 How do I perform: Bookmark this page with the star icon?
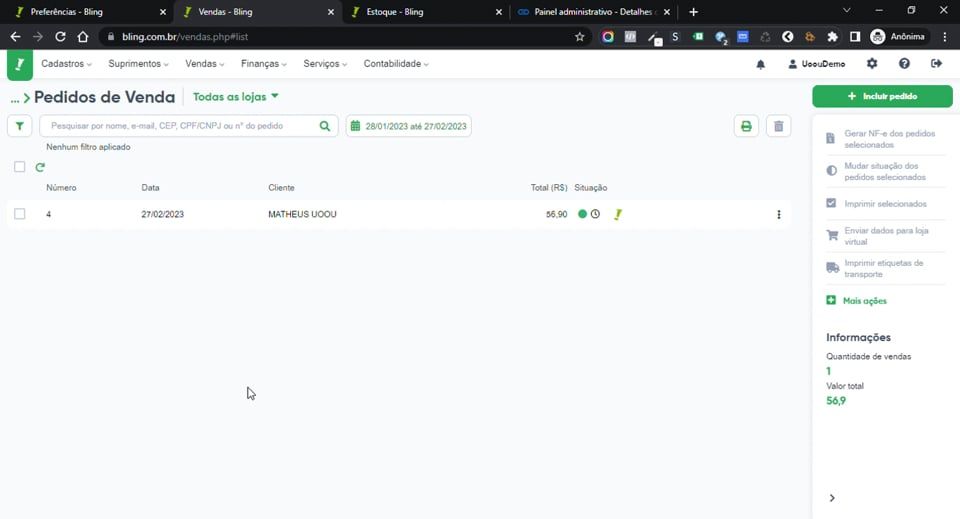coord(580,37)
